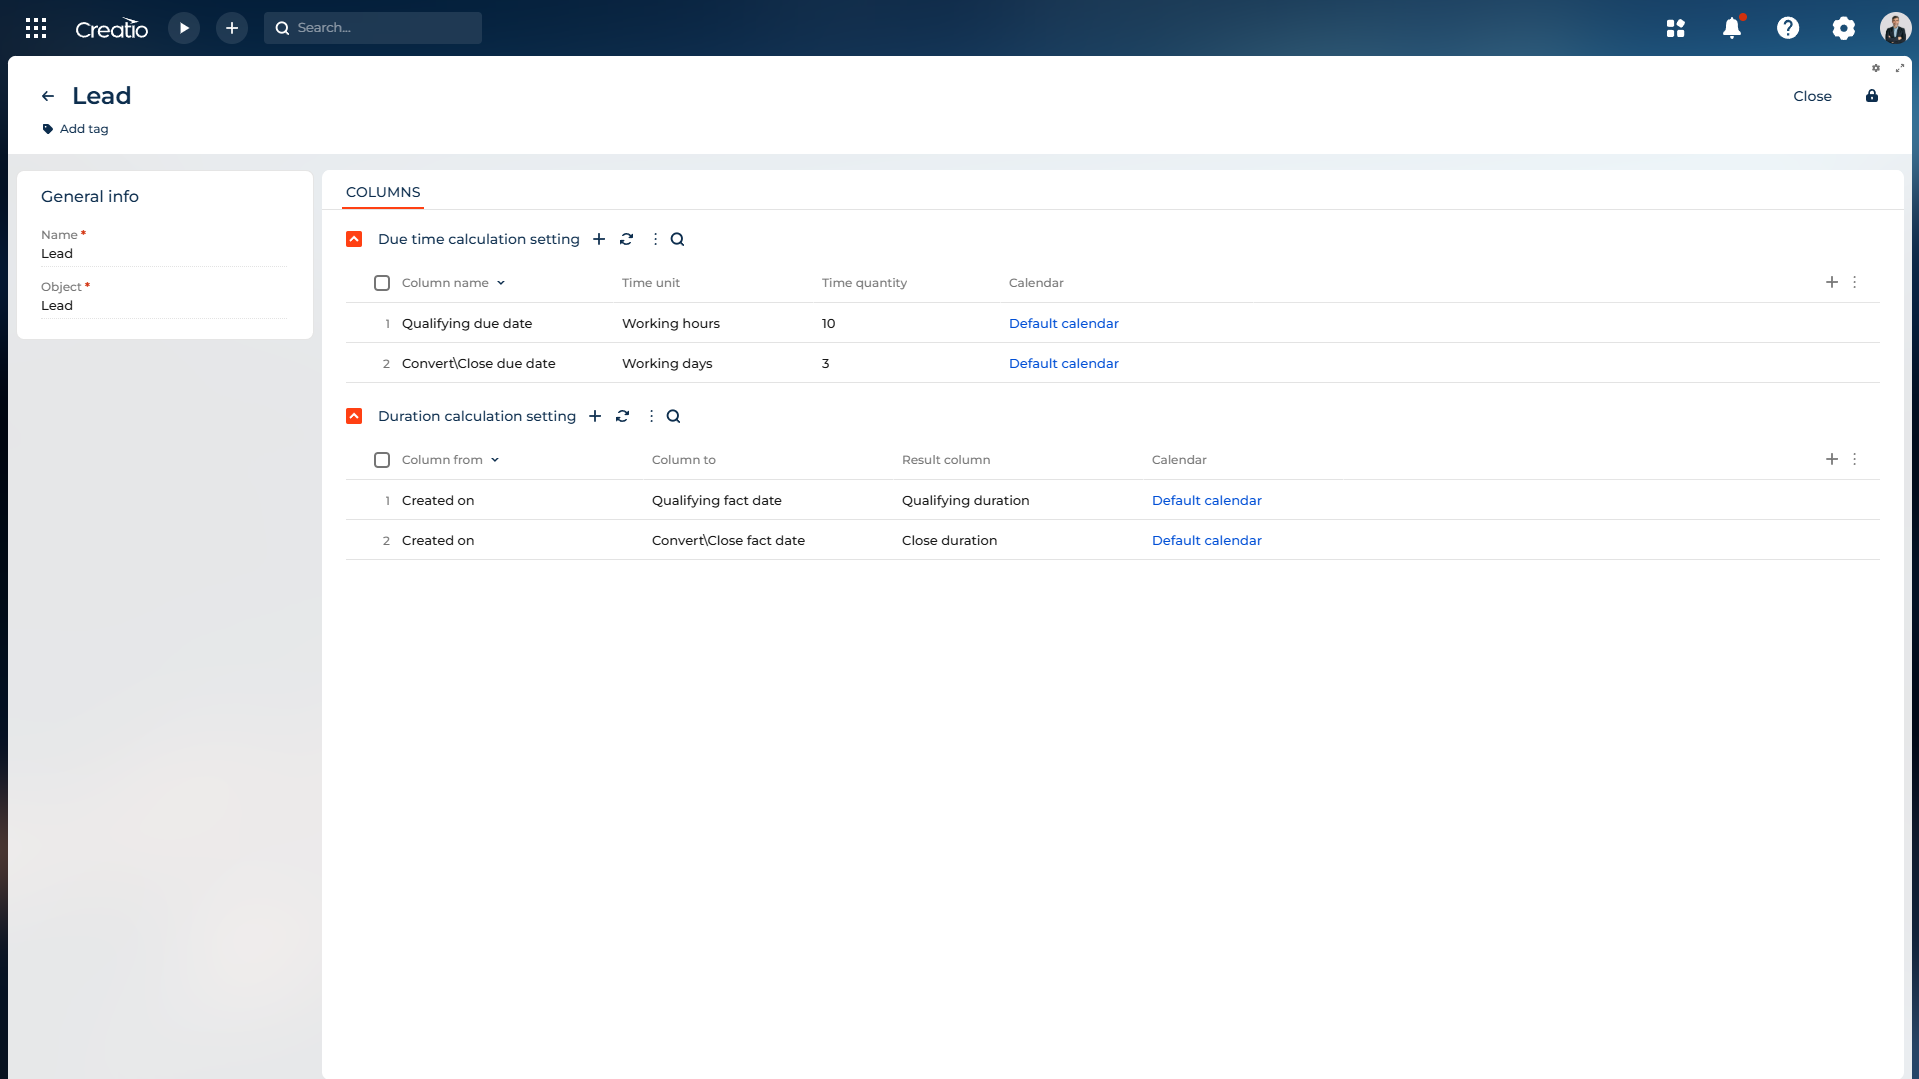Image resolution: width=1919 pixels, height=1079 pixels.
Task: Click the Add tag link
Action: 76,129
